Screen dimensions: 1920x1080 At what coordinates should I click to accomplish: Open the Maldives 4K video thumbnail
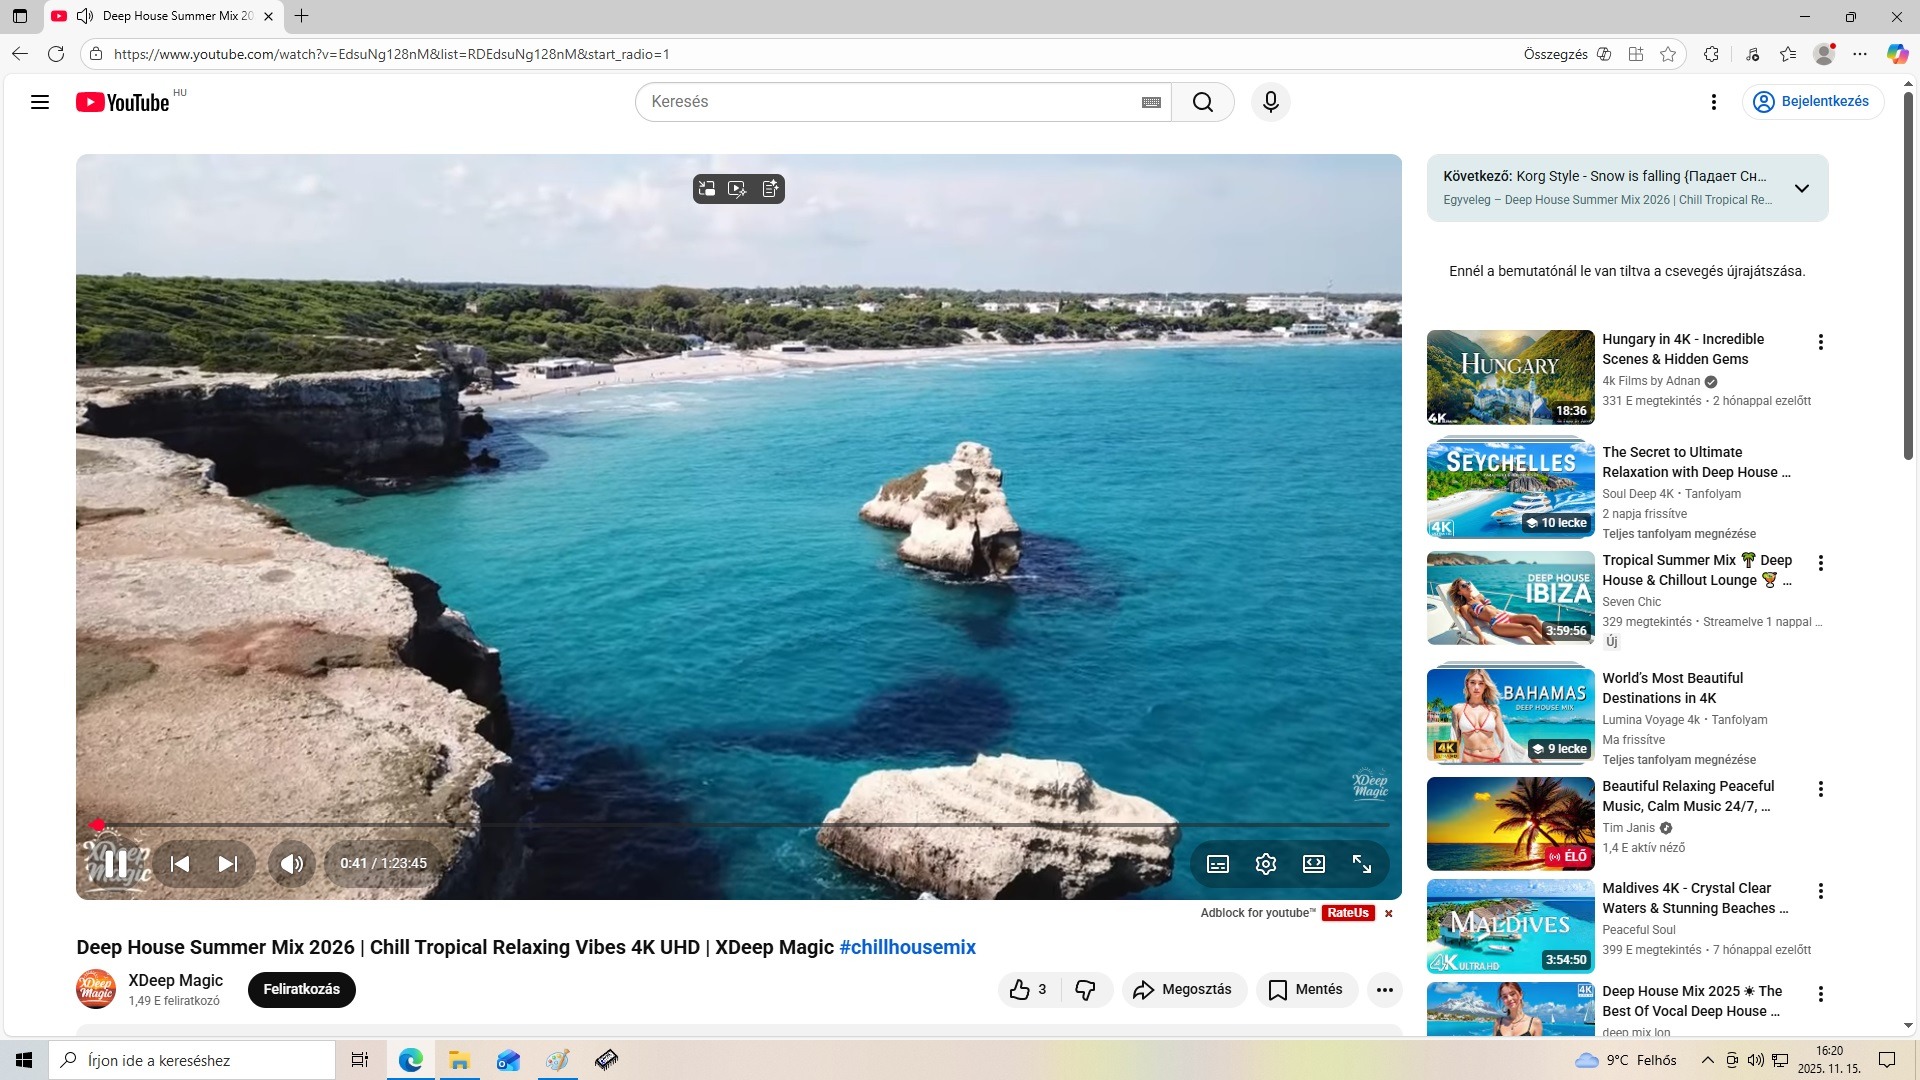pos(1510,926)
